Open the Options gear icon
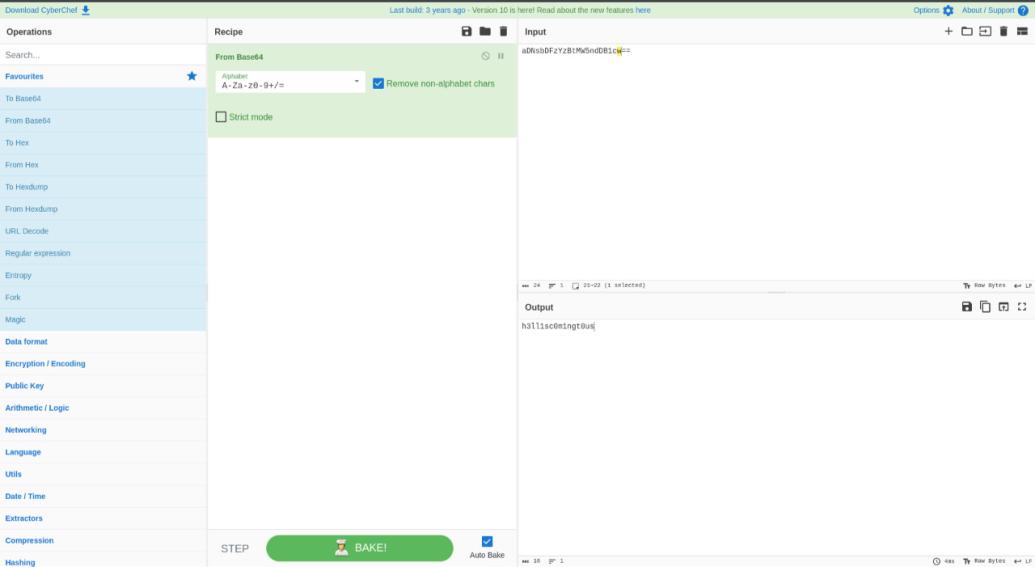 coord(948,10)
